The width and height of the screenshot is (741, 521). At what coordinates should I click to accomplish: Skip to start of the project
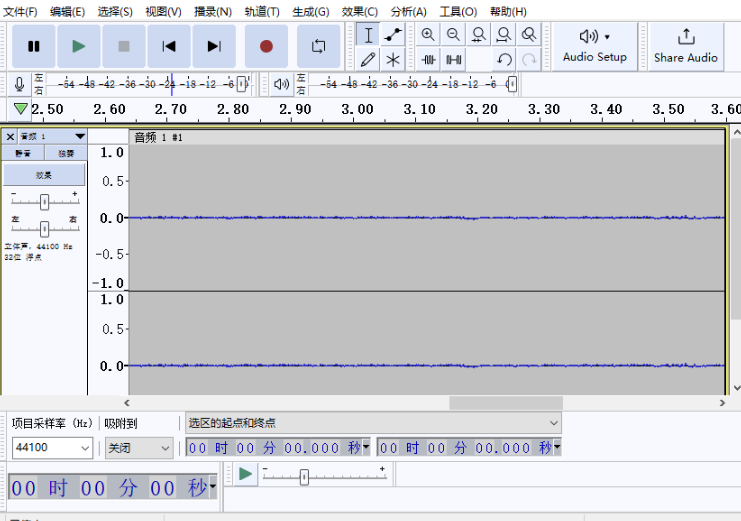pos(169,46)
